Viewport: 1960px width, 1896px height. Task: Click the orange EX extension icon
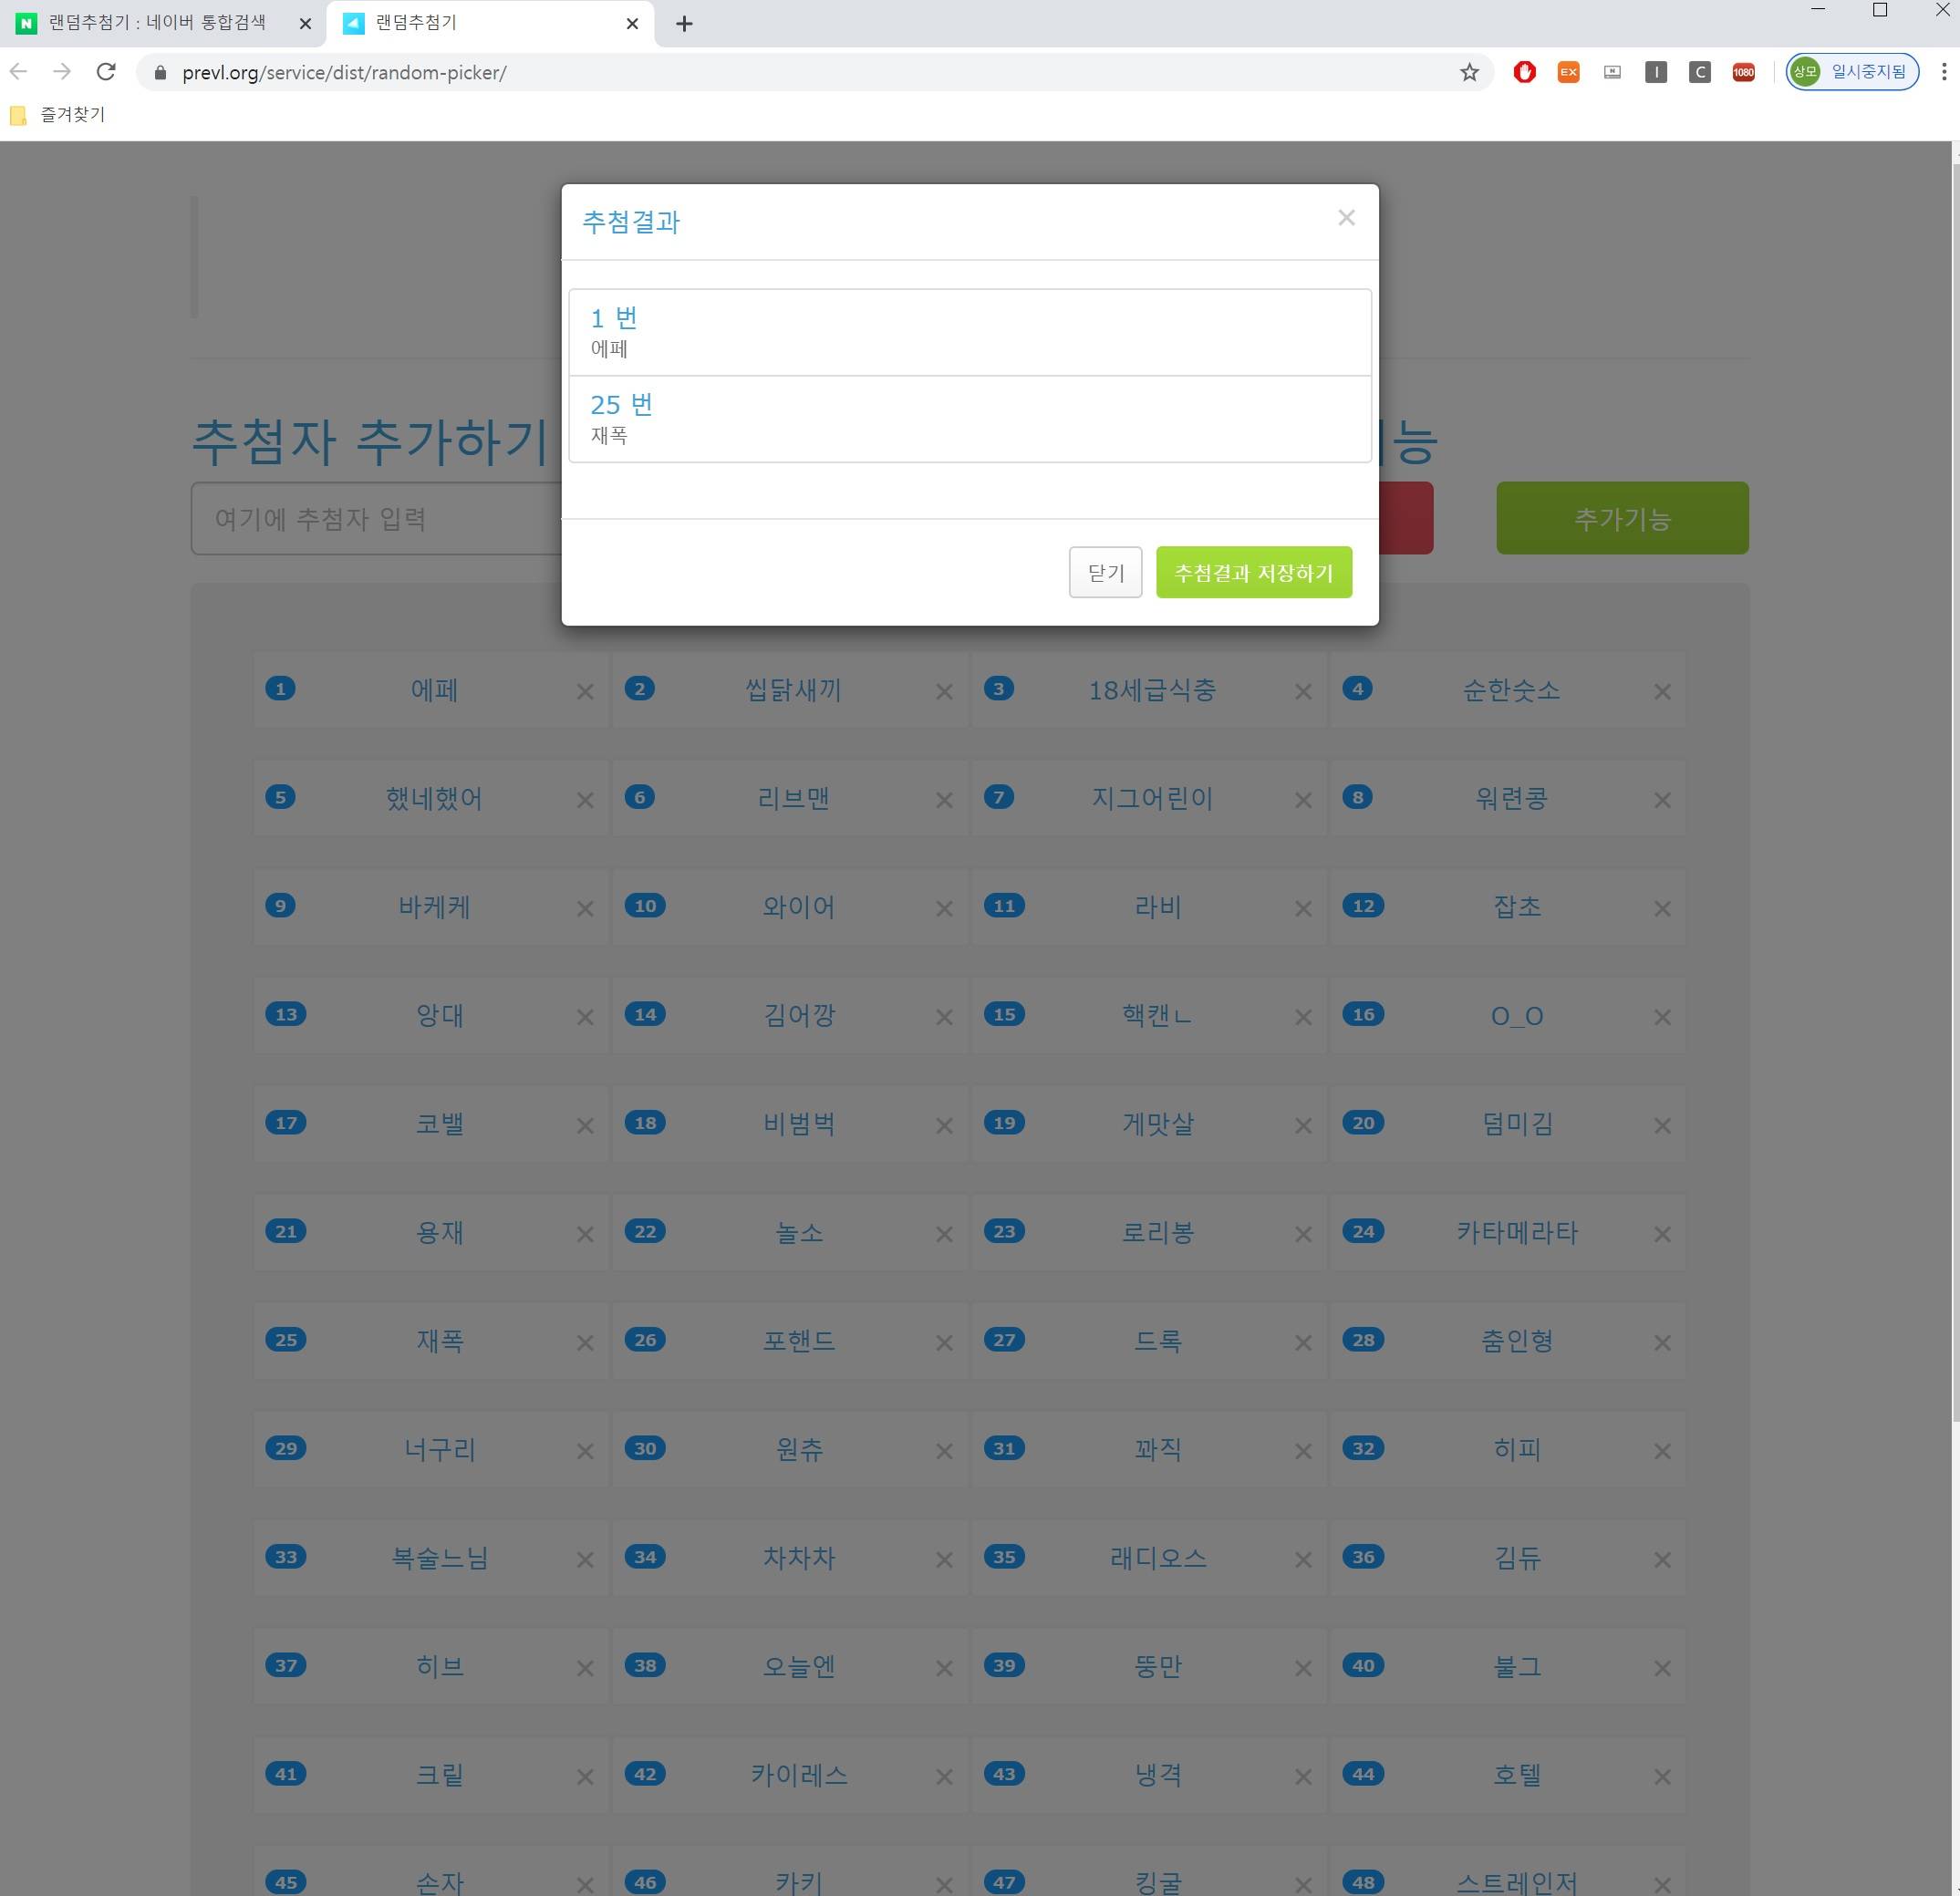coord(1568,72)
